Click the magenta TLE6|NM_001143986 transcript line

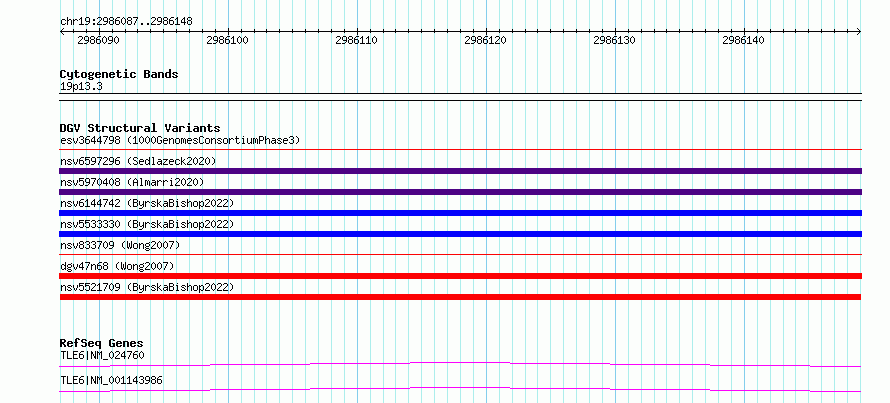coord(460,389)
